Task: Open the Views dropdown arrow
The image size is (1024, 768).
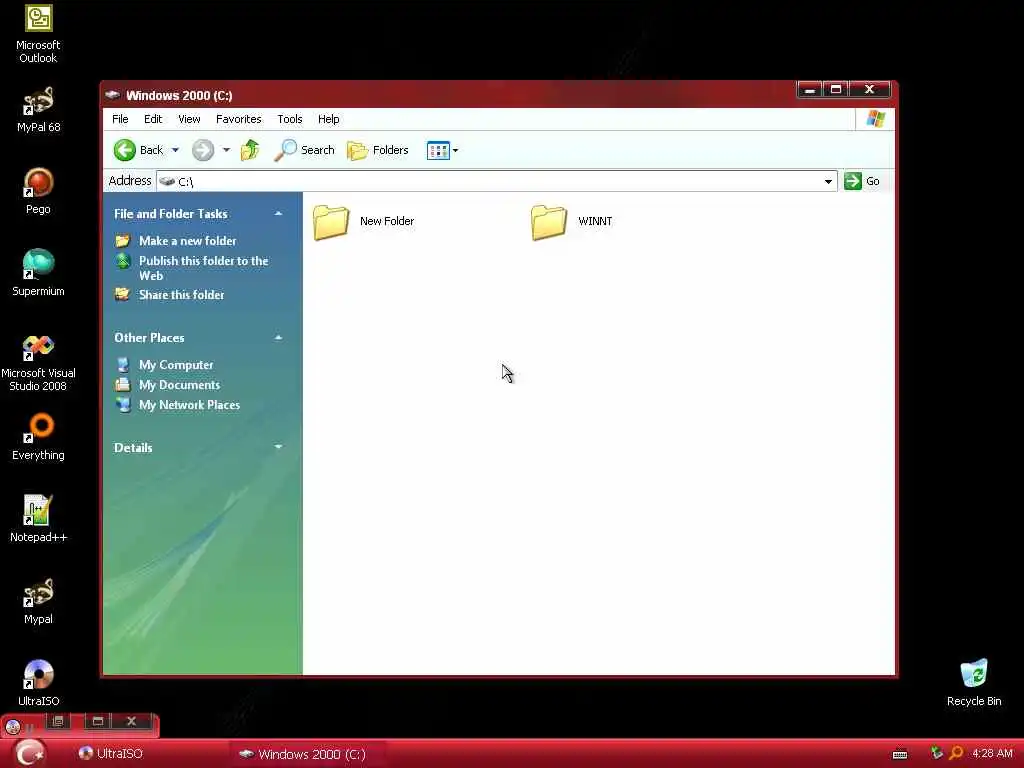Action: coord(455,150)
